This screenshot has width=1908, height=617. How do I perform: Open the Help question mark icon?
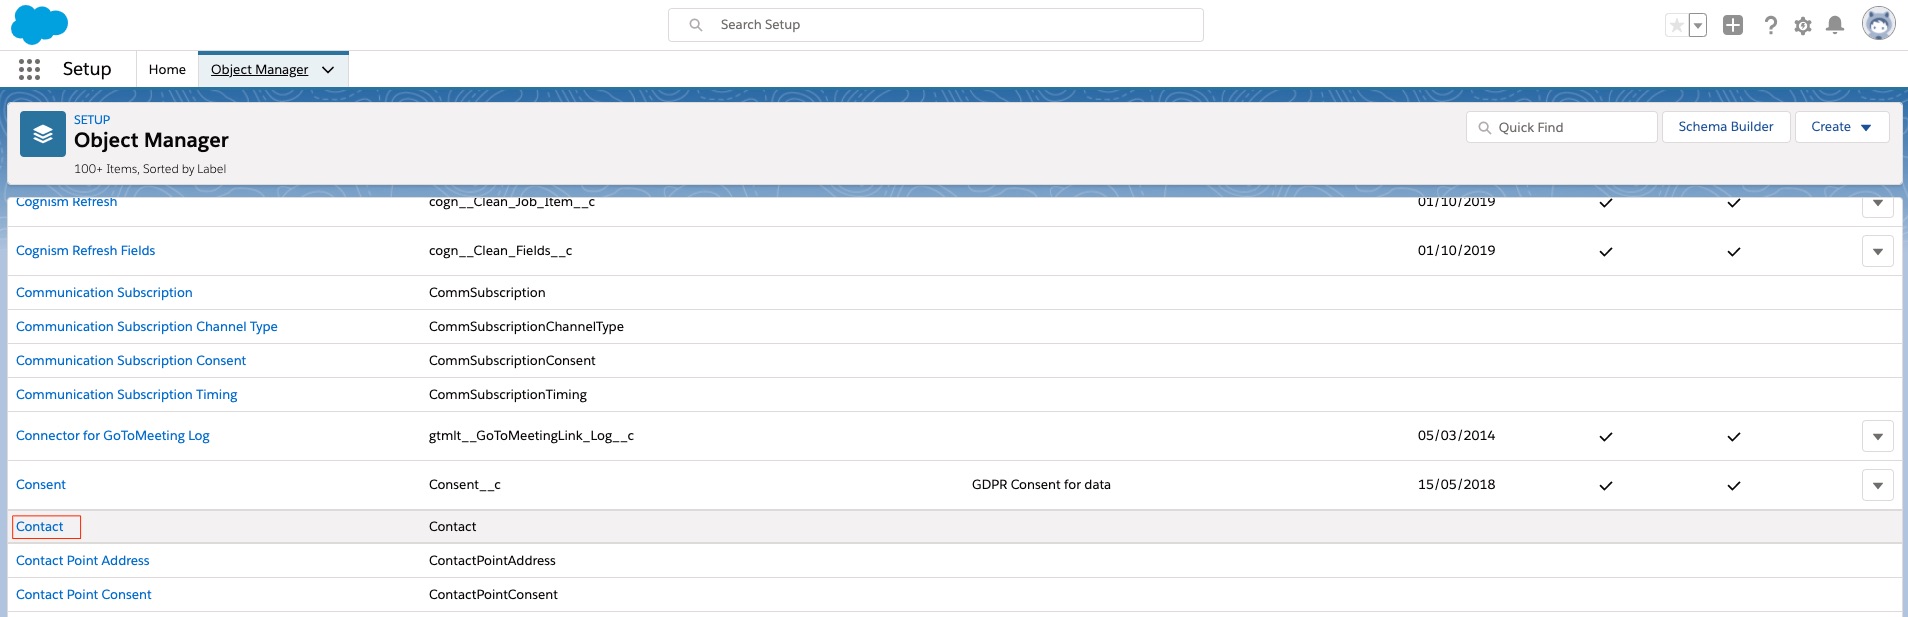pos(1770,25)
